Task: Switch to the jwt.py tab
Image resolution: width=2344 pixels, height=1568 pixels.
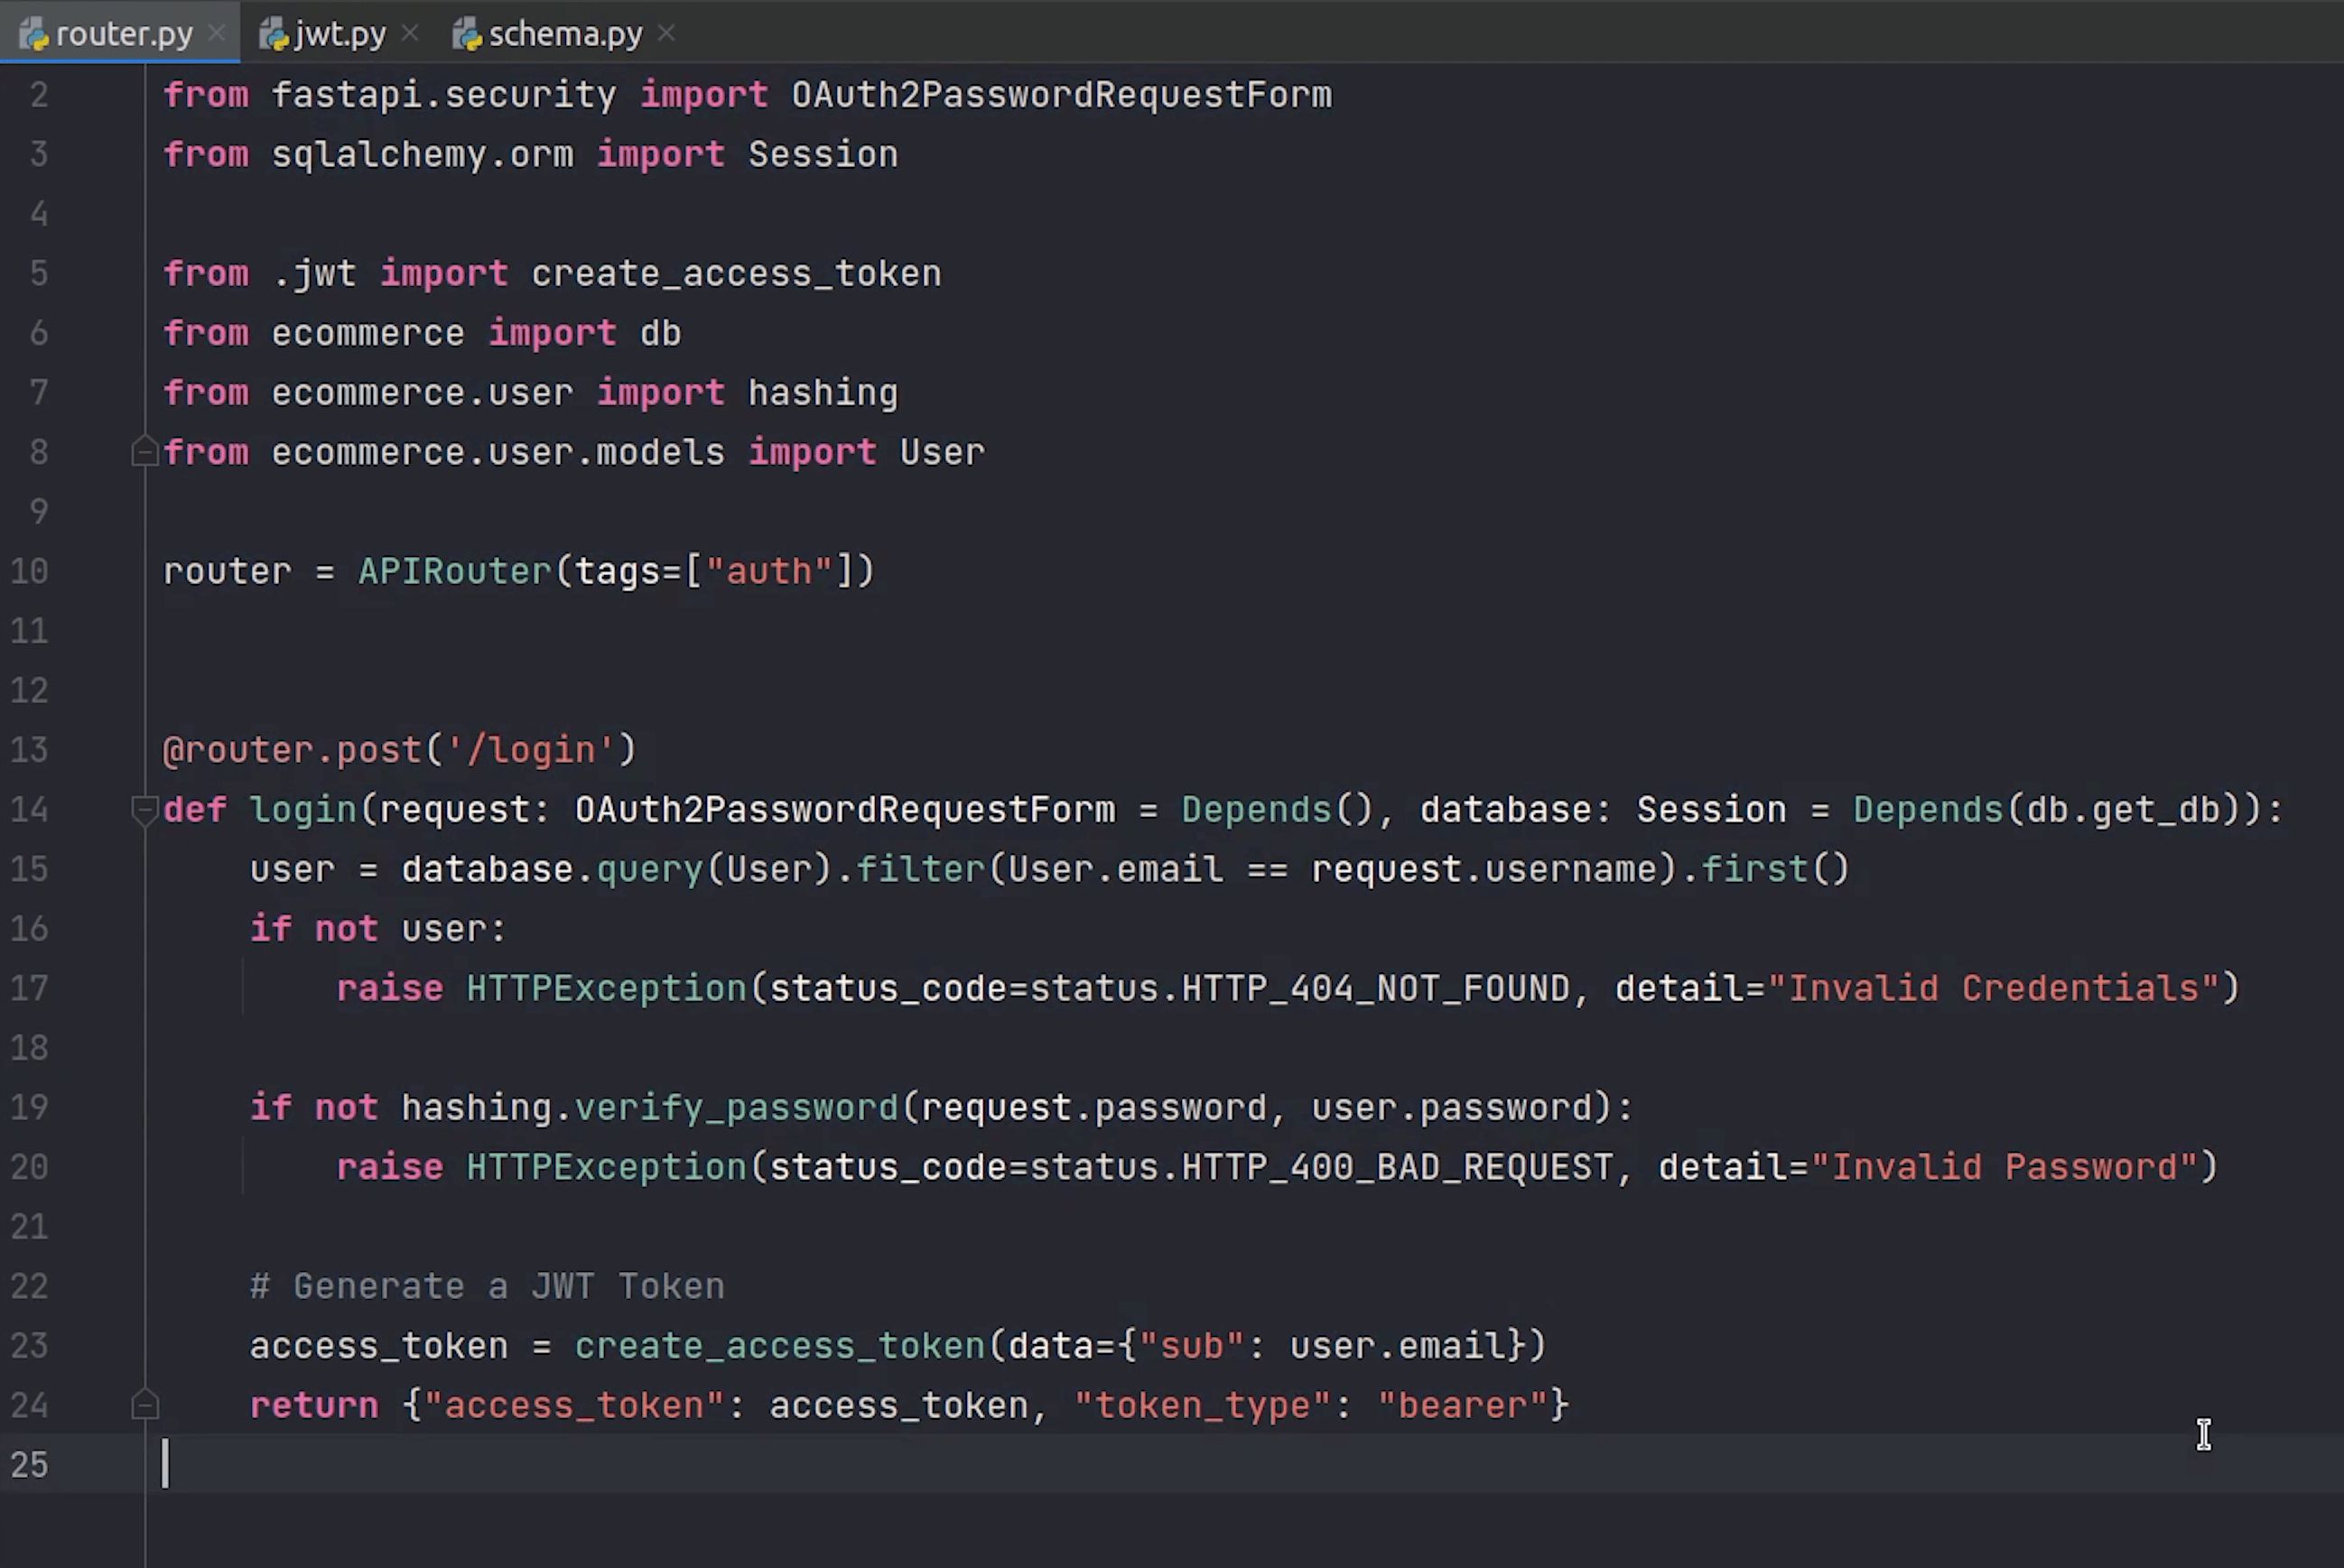Action: click(339, 34)
